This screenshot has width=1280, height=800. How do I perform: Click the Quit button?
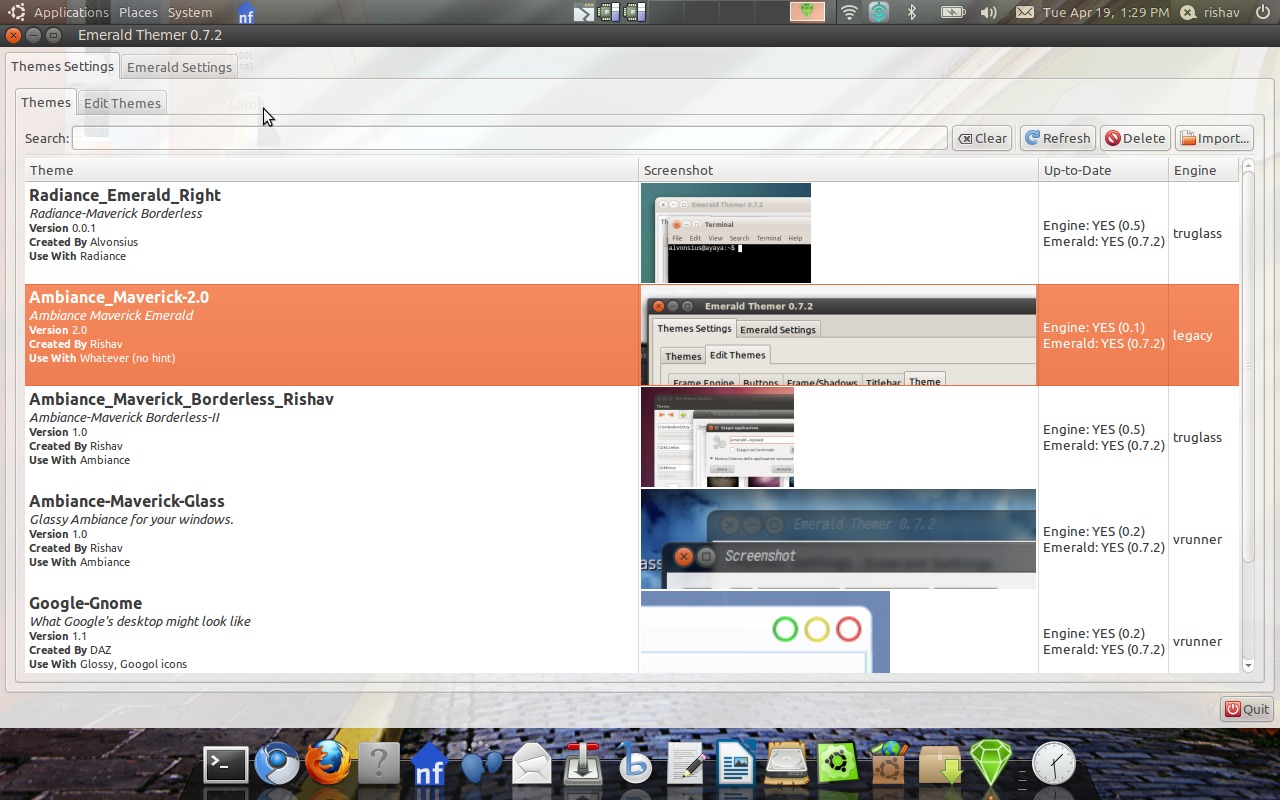coord(1246,709)
